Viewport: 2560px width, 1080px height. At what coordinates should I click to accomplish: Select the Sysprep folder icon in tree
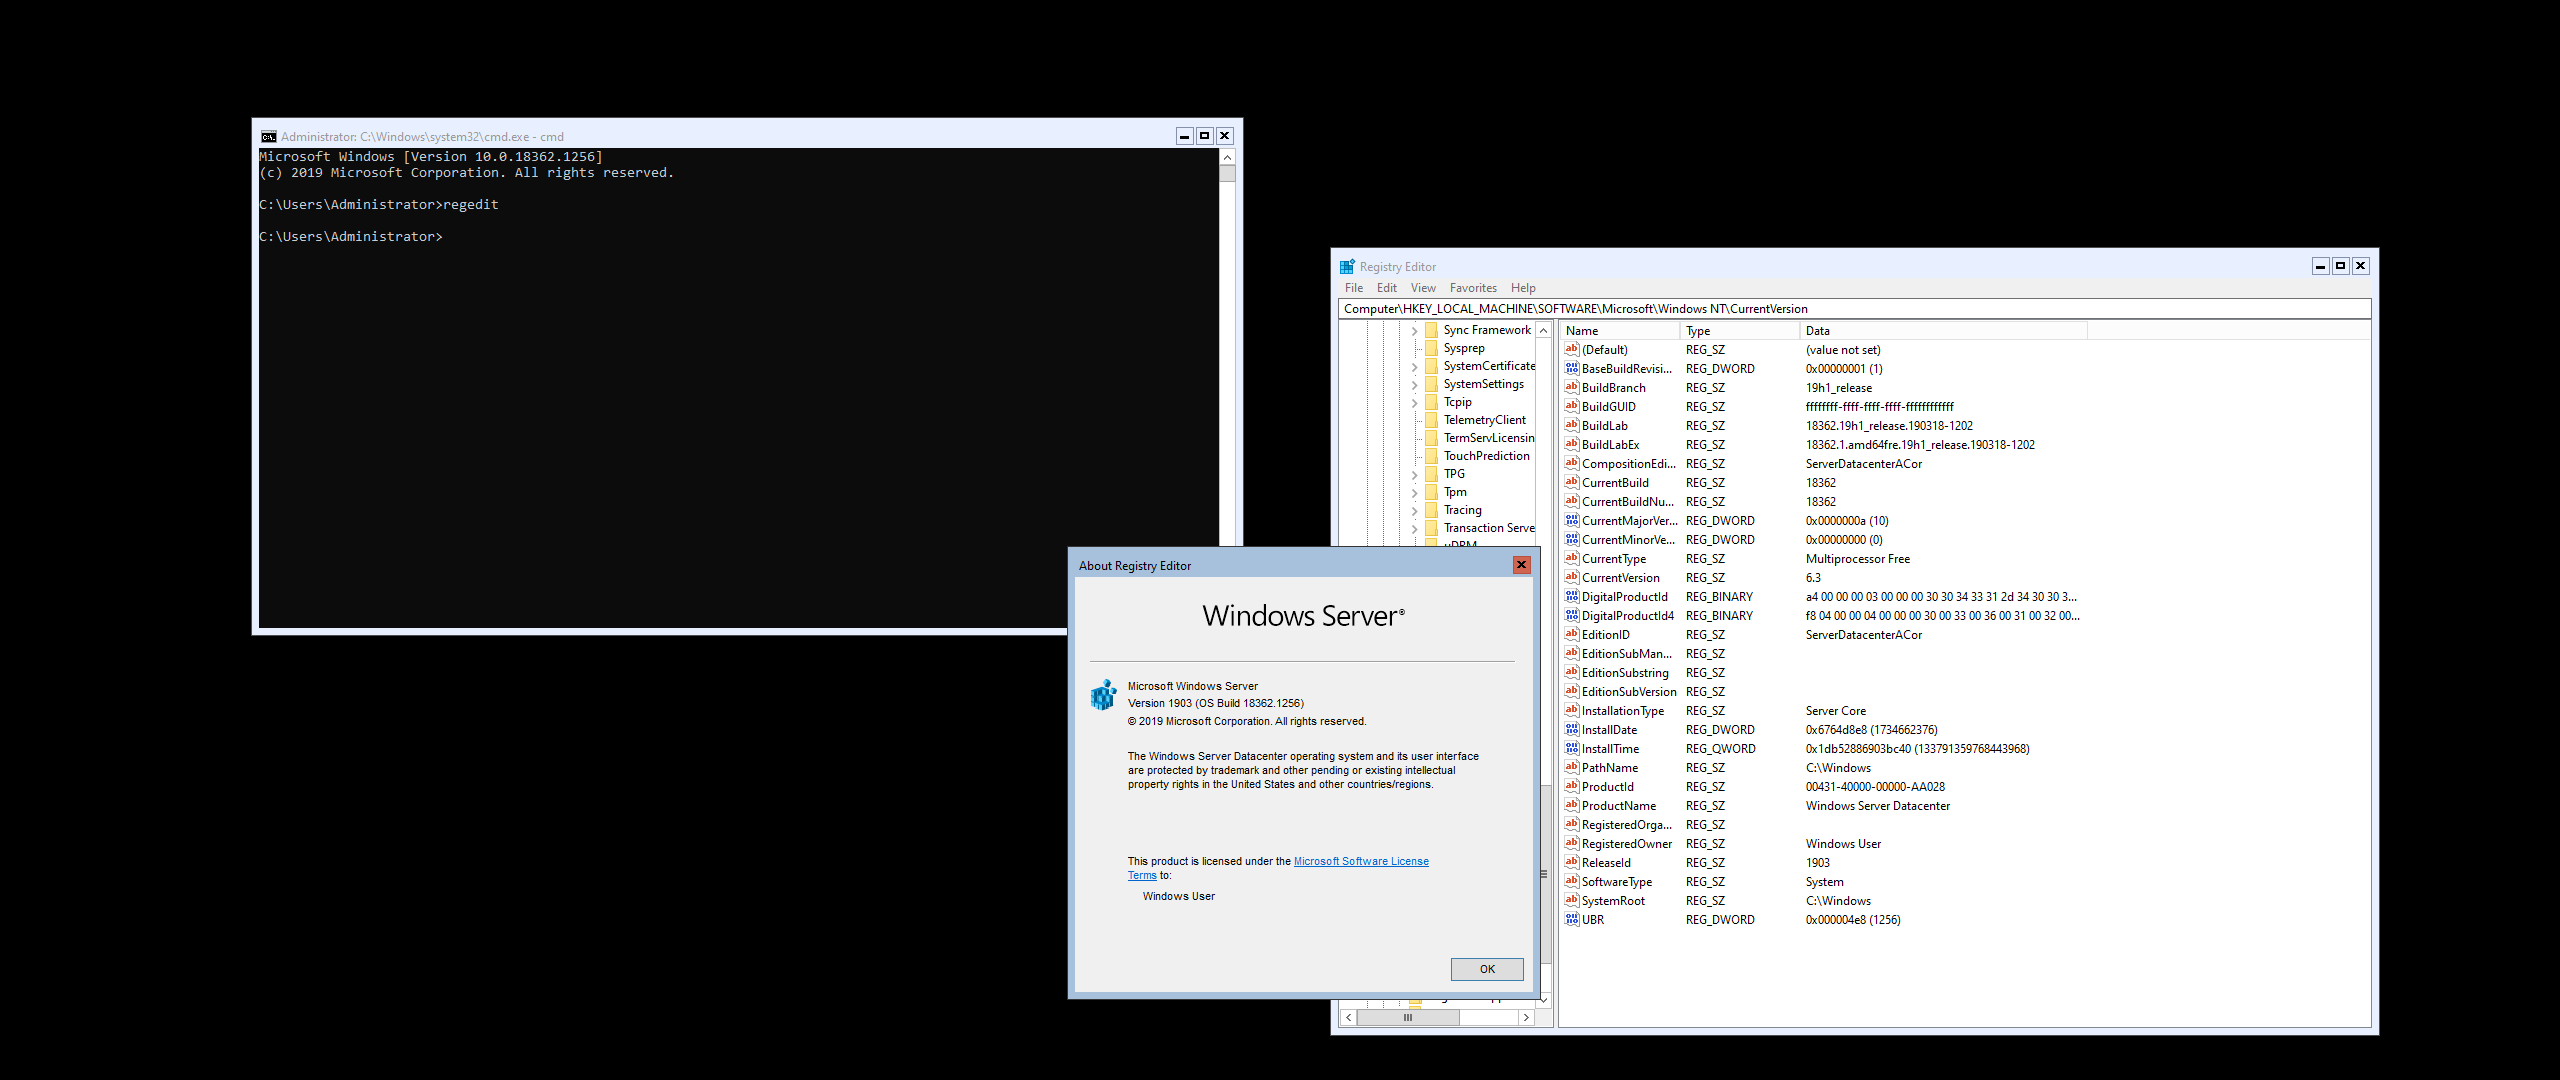tap(1432, 348)
